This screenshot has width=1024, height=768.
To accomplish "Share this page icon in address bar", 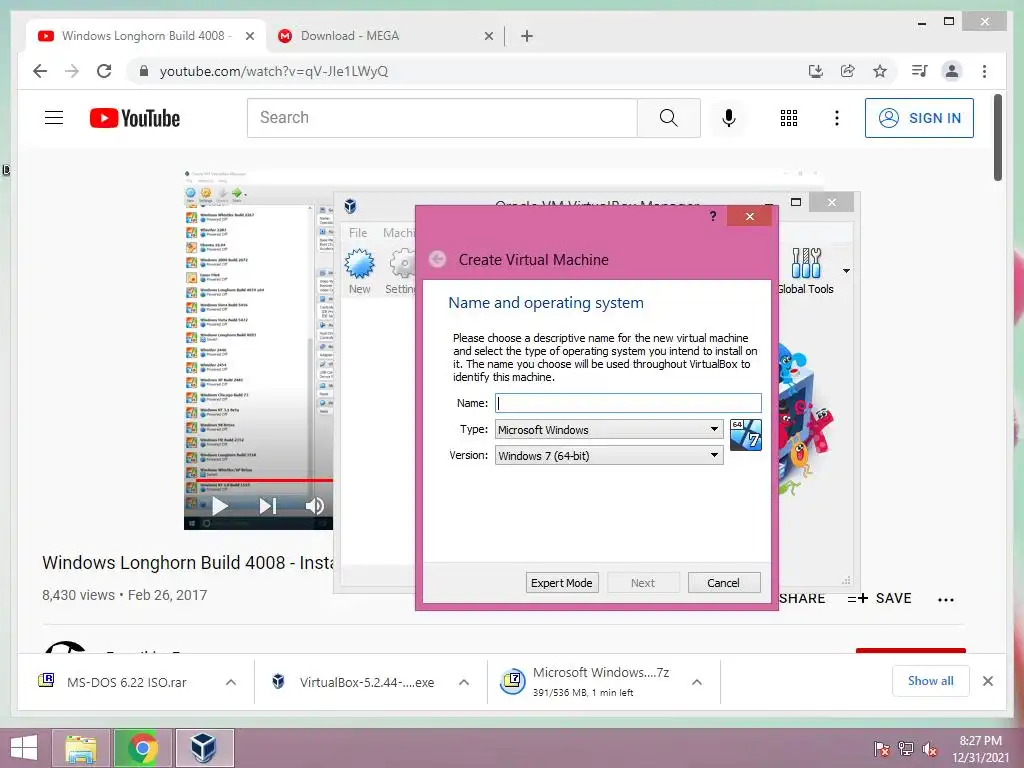I will 848,71.
